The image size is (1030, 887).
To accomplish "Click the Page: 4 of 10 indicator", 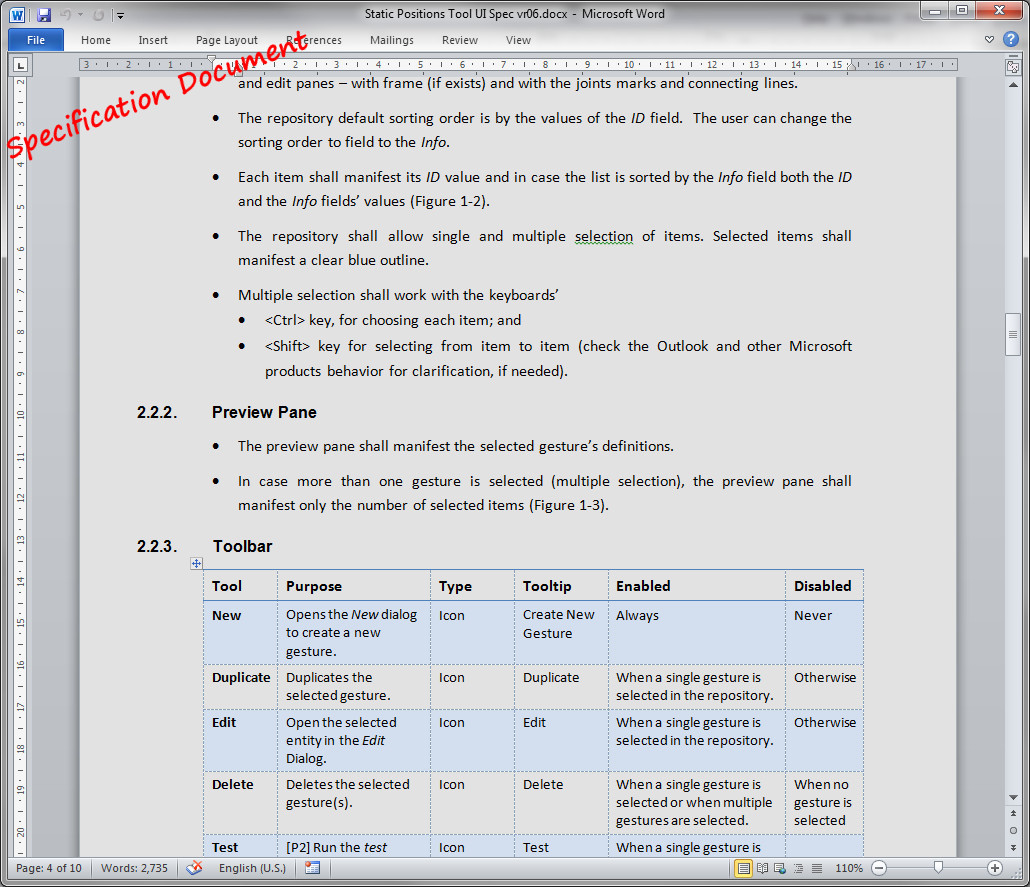I will pos(49,868).
